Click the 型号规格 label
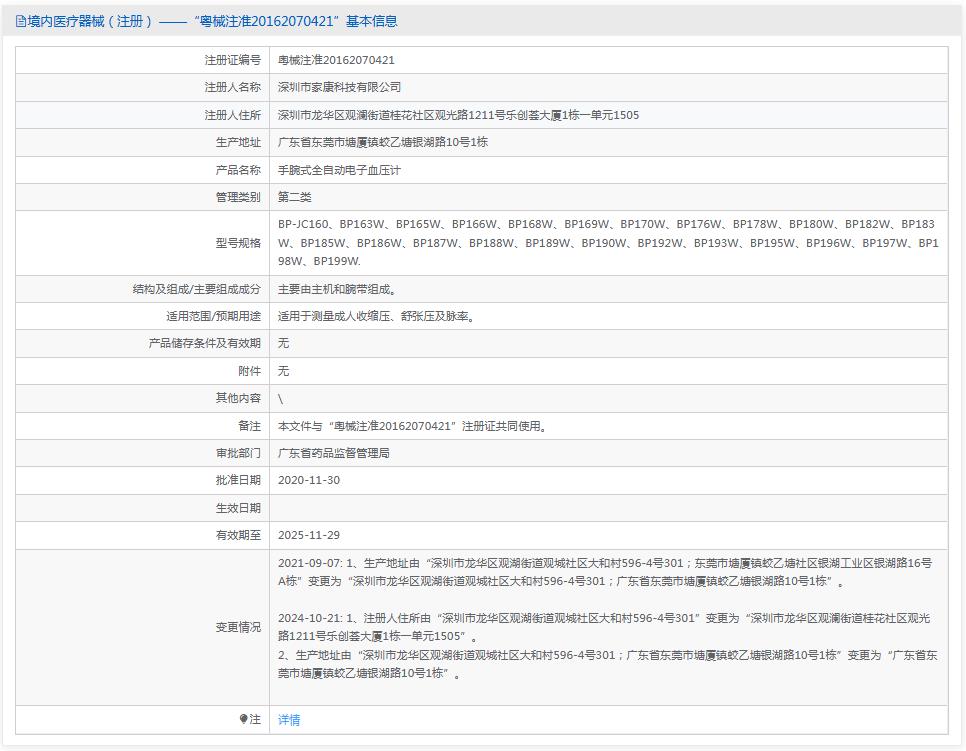Viewport: 966px width, 751px height. [x=238, y=243]
